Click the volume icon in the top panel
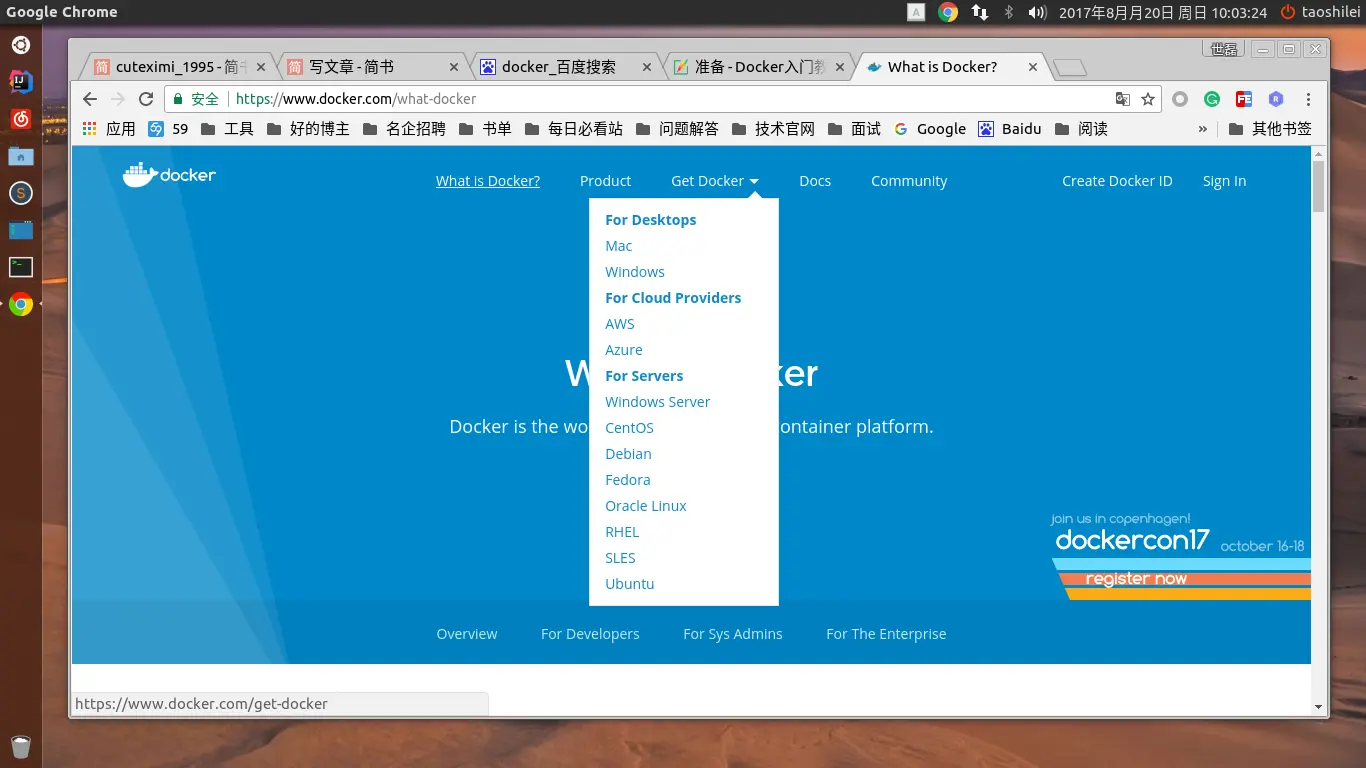The image size is (1366, 768). click(x=1038, y=12)
